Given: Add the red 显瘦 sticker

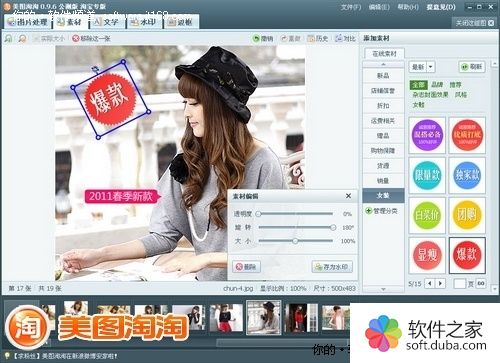Looking at the screenshot, I should coord(427,255).
